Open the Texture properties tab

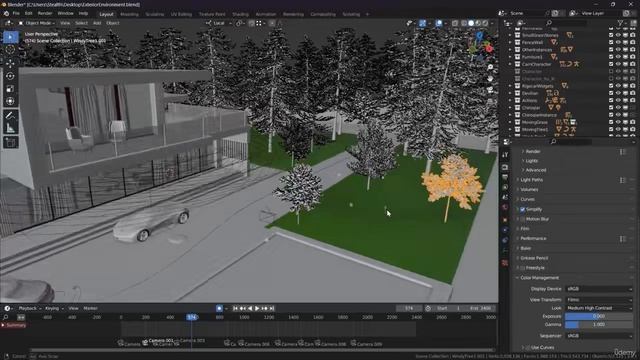point(505,263)
